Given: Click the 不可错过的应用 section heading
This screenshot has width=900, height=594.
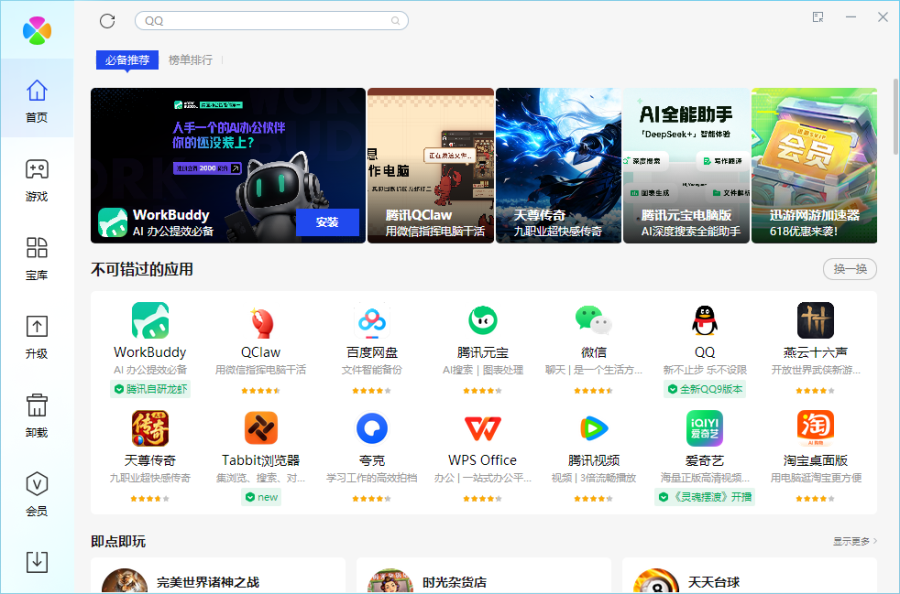Looking at the screenshot, I should (142, 269).
